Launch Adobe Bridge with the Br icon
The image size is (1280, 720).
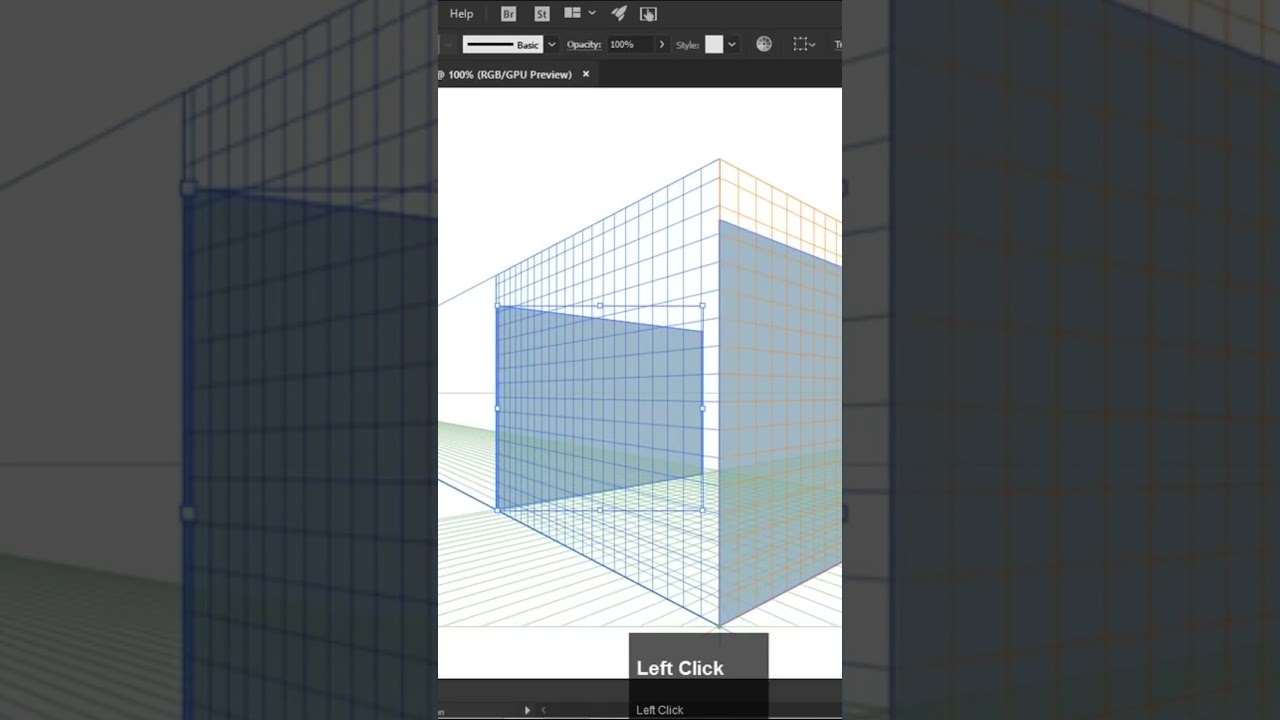[508, 14]
